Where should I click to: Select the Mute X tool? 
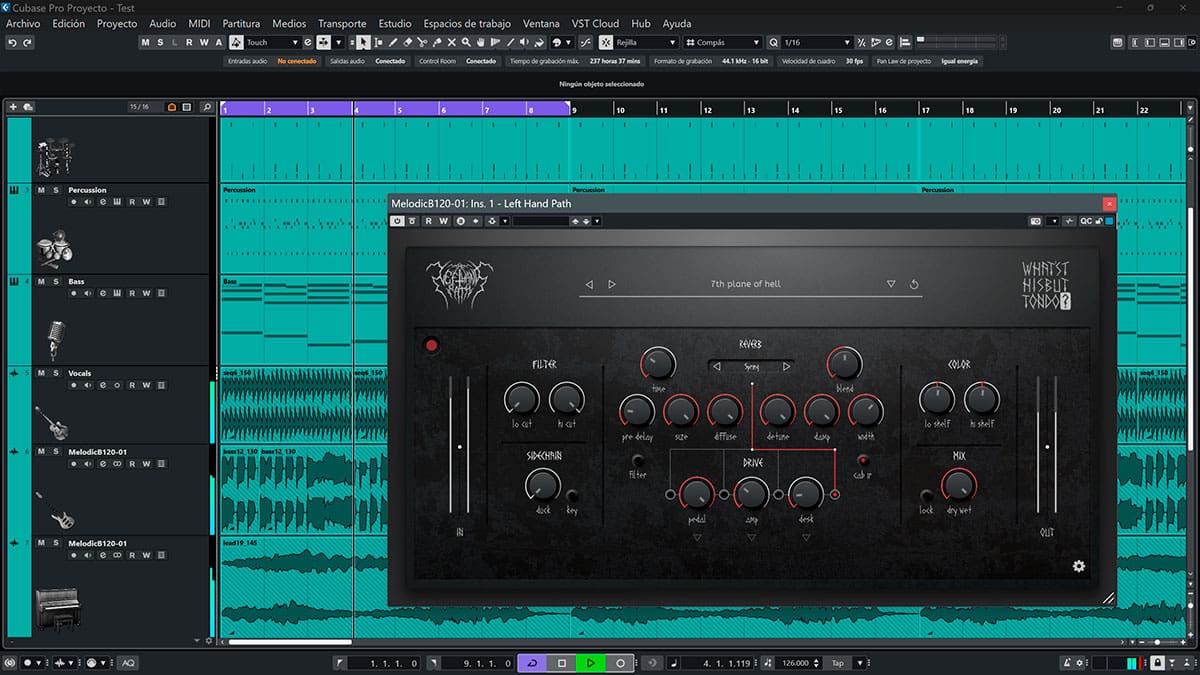[x=452, y=43]
